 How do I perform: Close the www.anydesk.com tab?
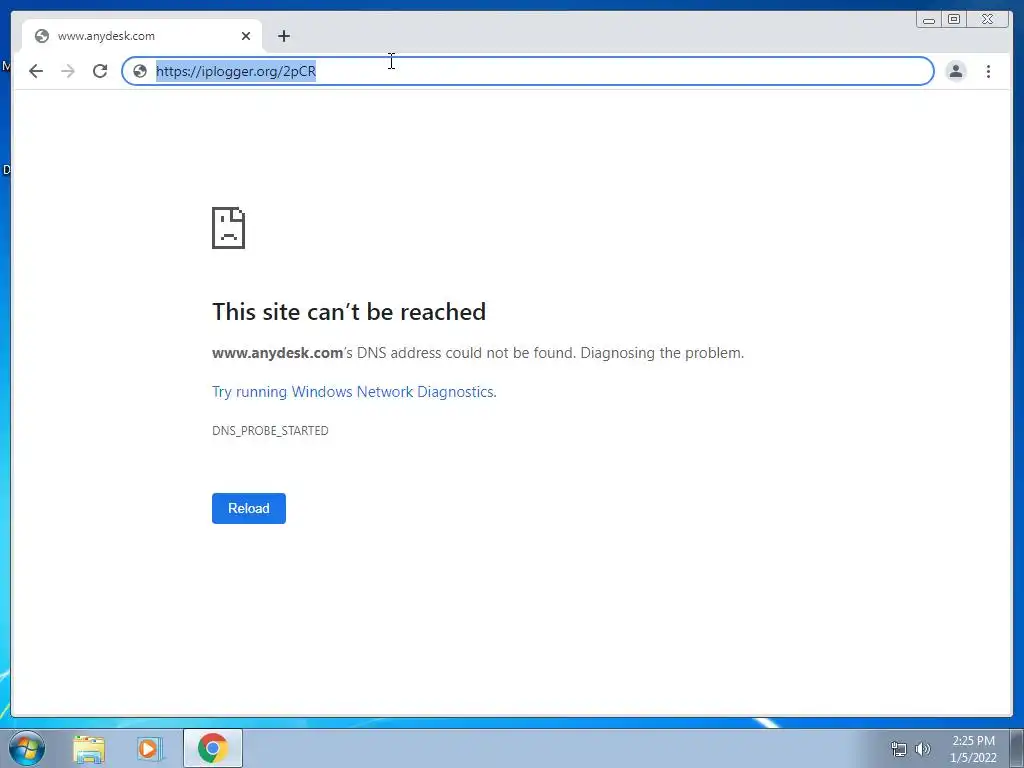(x=246, y=36)
